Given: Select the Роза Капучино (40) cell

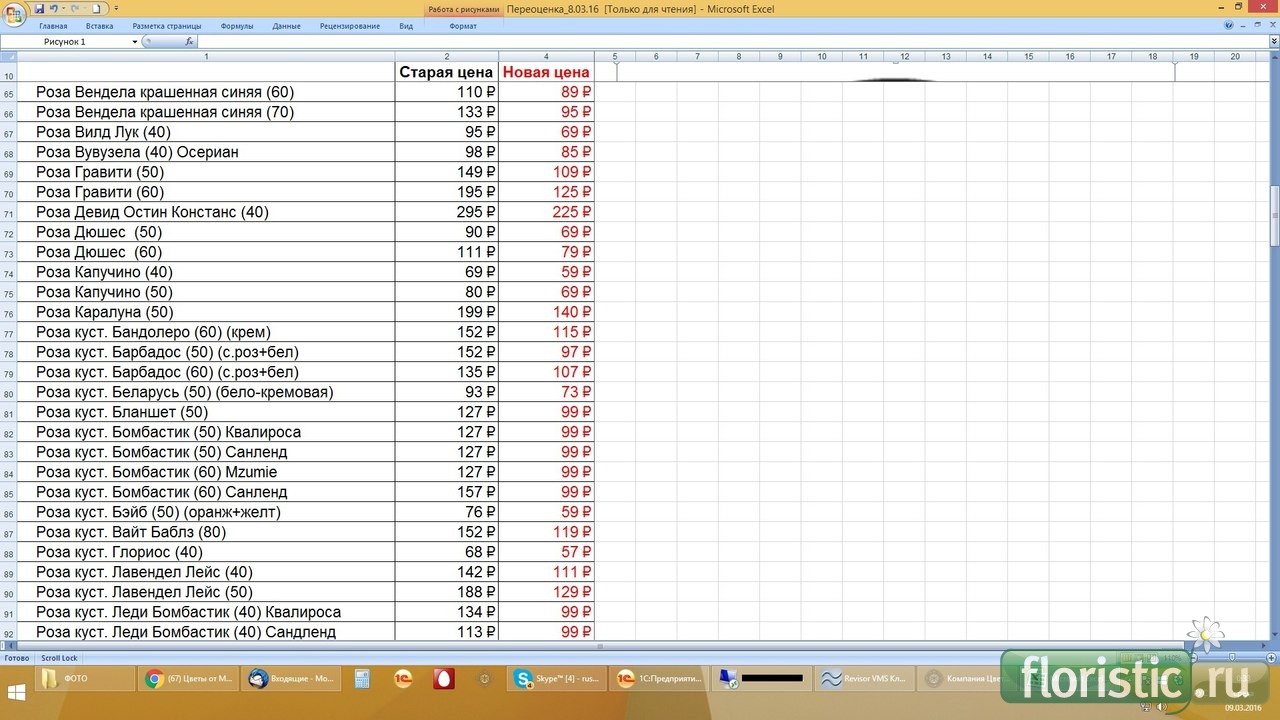Looking at the screenshot, I should tap(205, 272).
